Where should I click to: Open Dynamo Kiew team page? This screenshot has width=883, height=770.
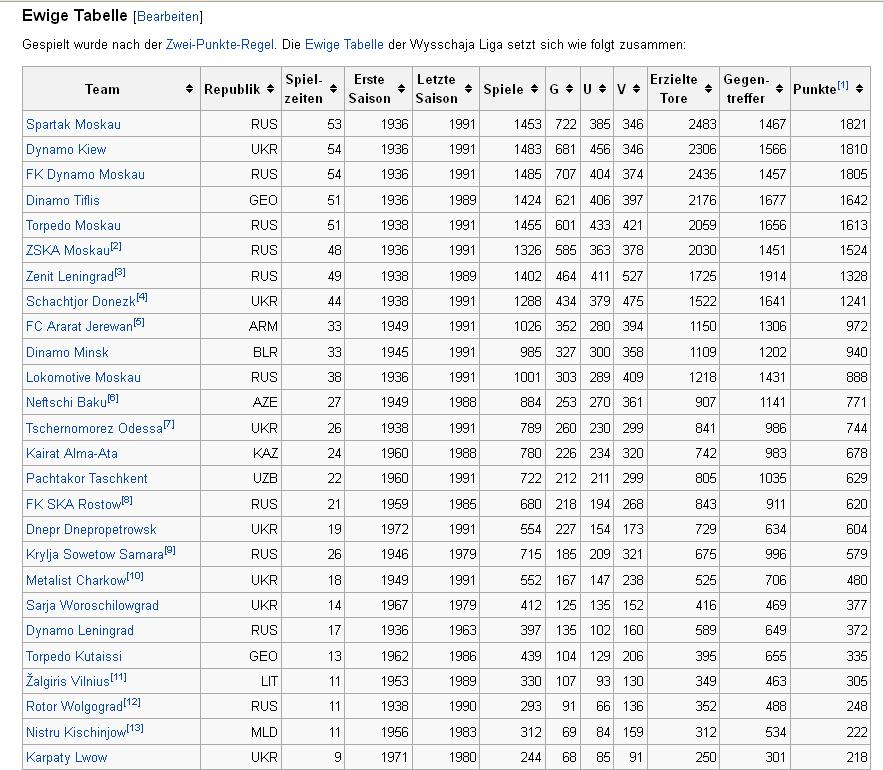66,150
